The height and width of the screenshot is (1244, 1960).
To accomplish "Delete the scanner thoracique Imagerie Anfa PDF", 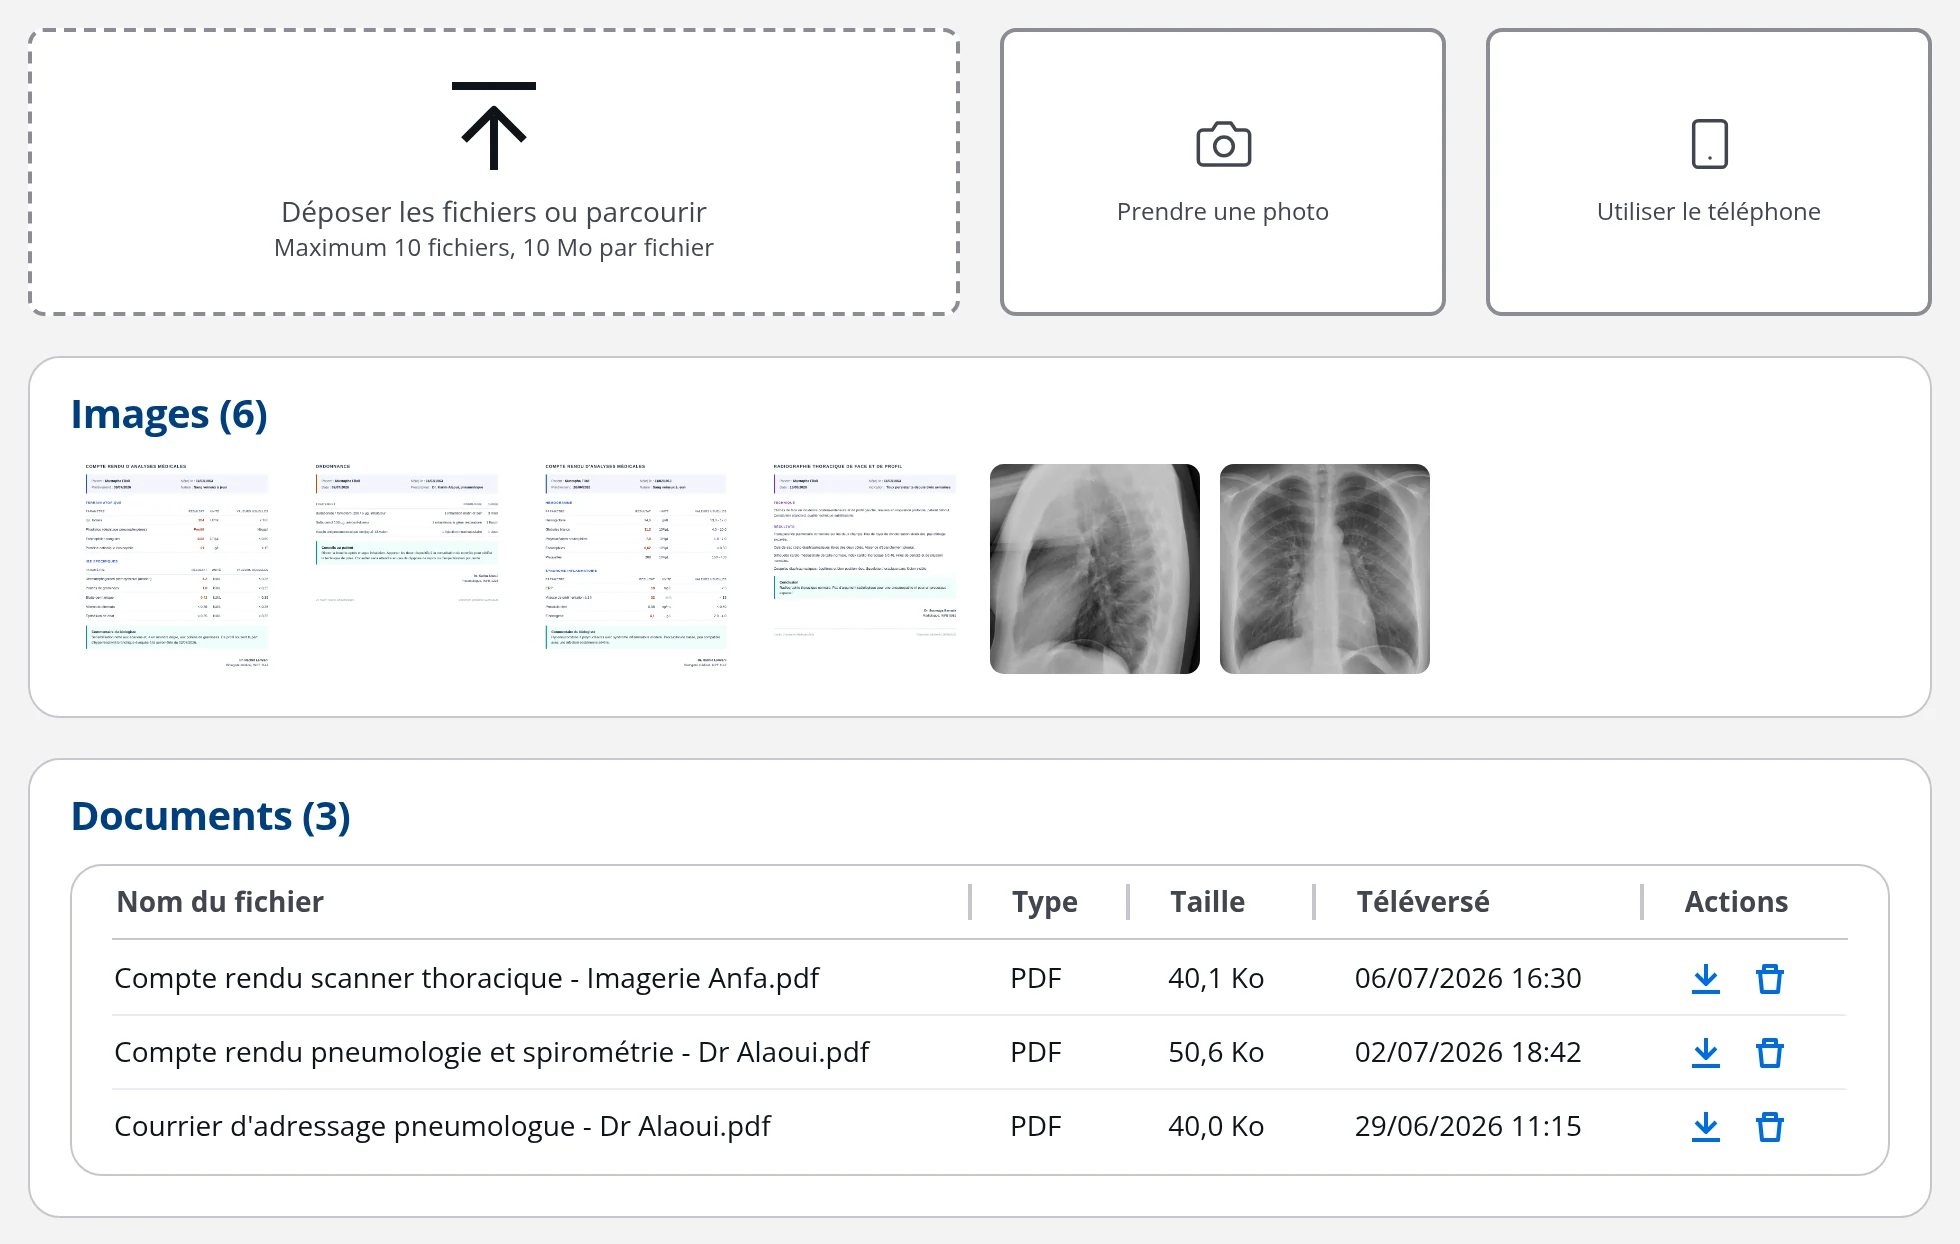I will 1770,978.
